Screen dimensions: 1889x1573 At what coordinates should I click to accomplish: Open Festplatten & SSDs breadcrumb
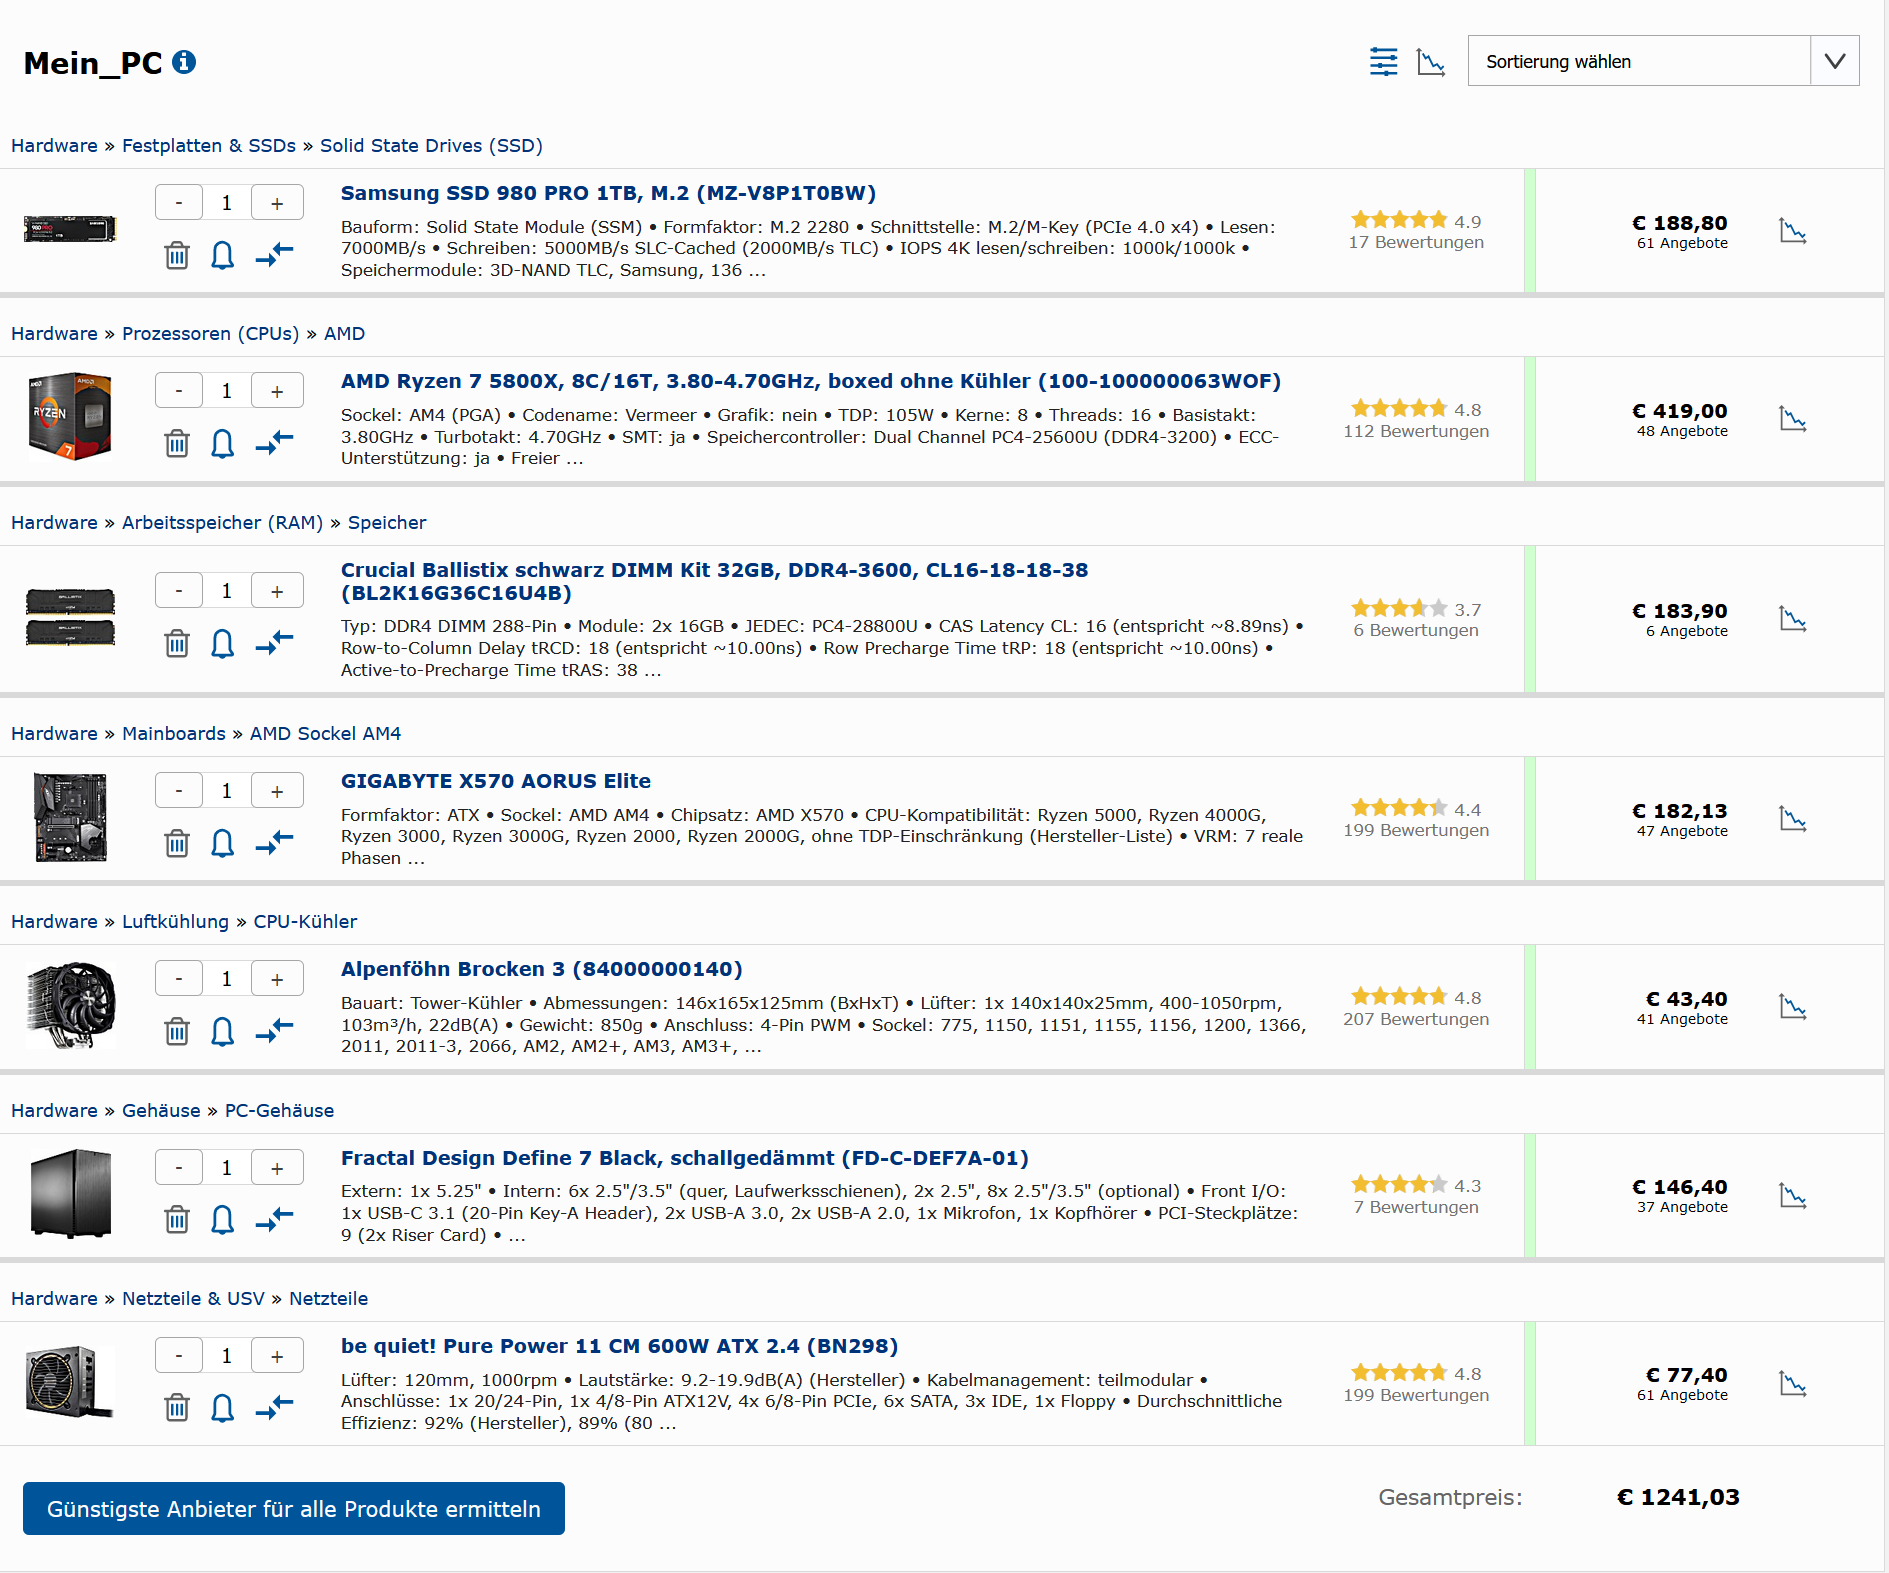click(209, 145)
